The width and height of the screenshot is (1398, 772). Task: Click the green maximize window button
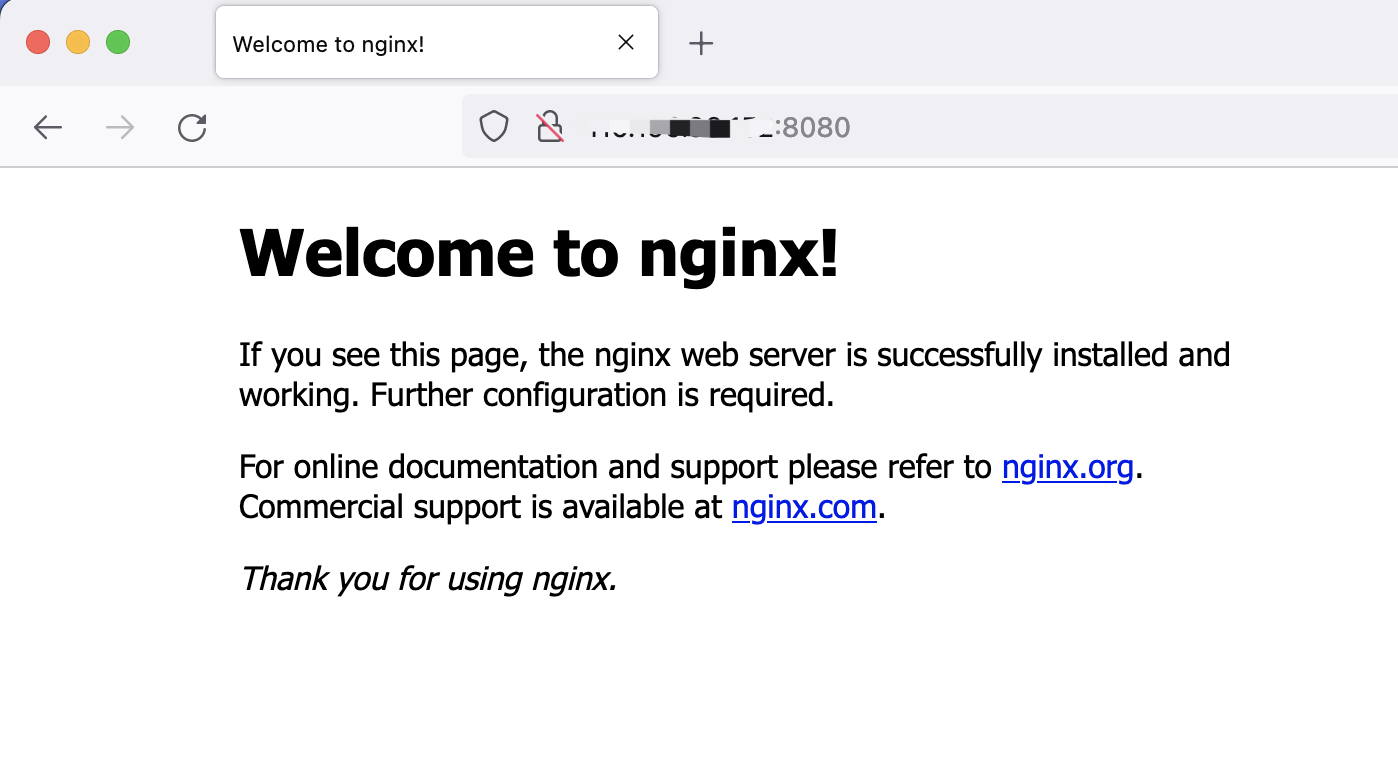click(118, 42)
